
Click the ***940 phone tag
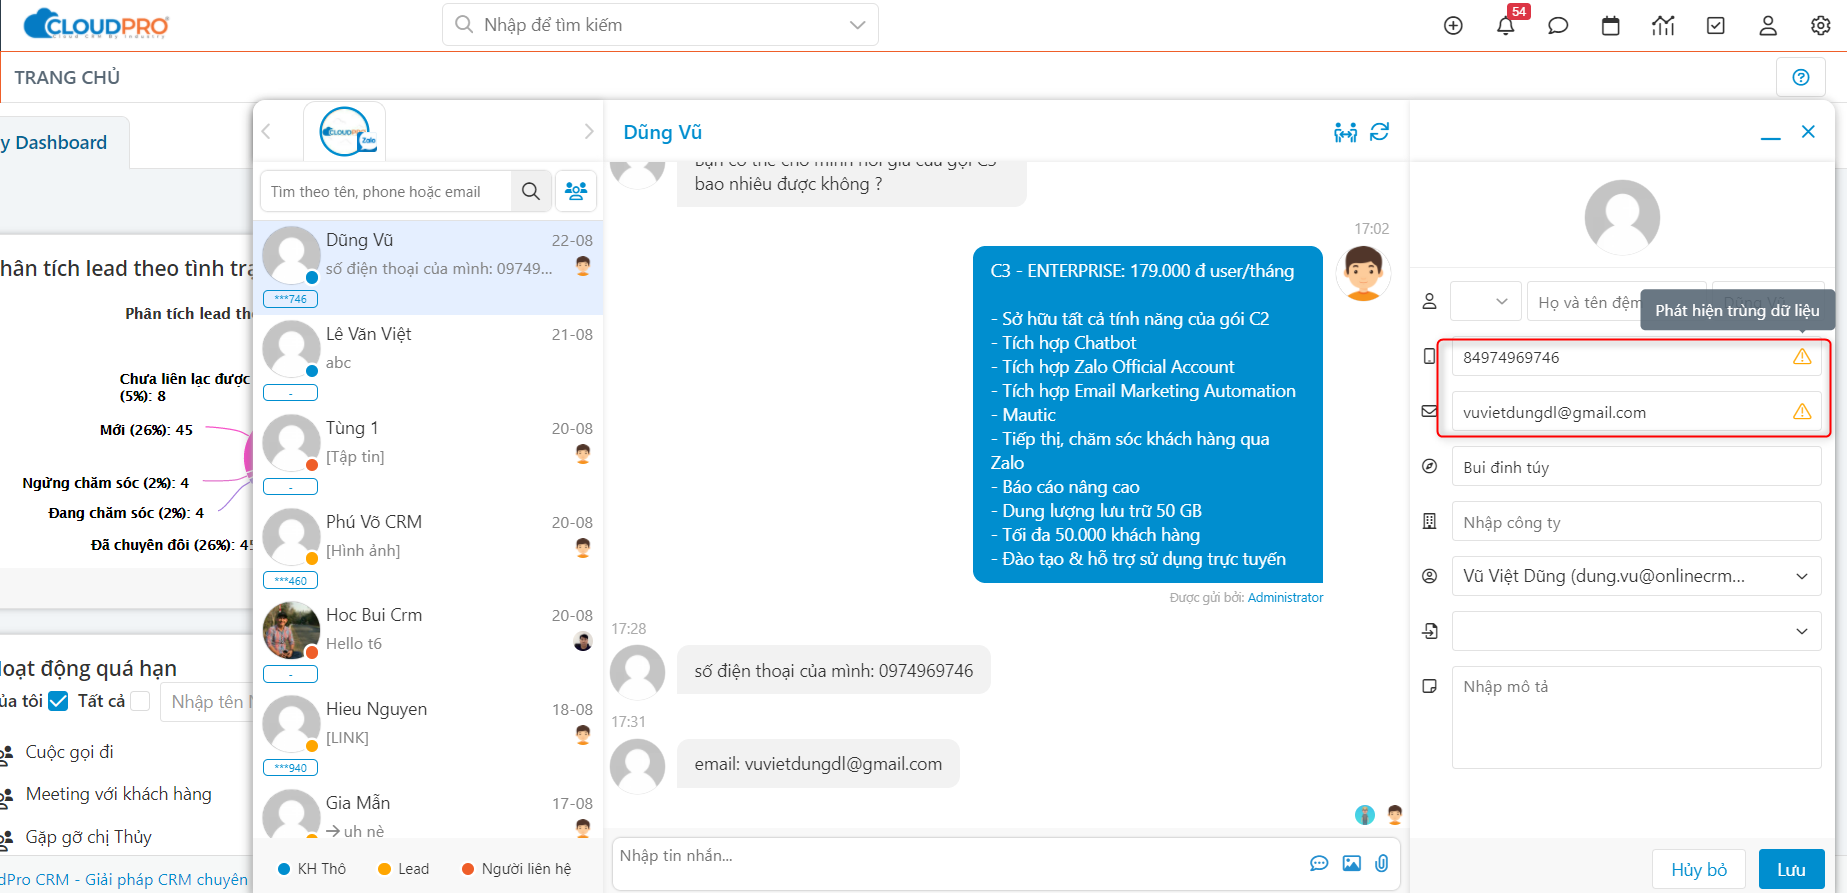pyautogui.click(x=290, y=768)
